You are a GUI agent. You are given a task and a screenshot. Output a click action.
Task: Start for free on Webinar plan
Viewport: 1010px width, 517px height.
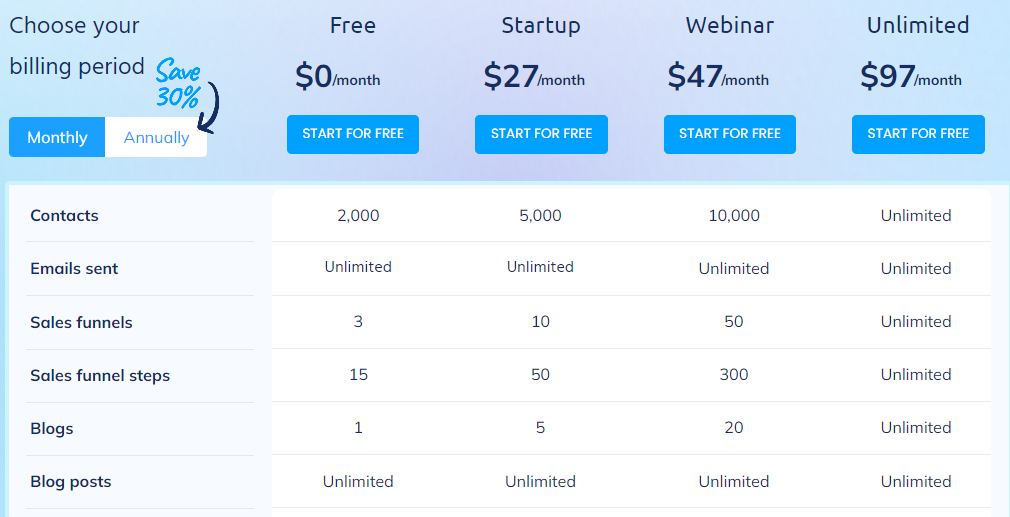tap(730, 134)
